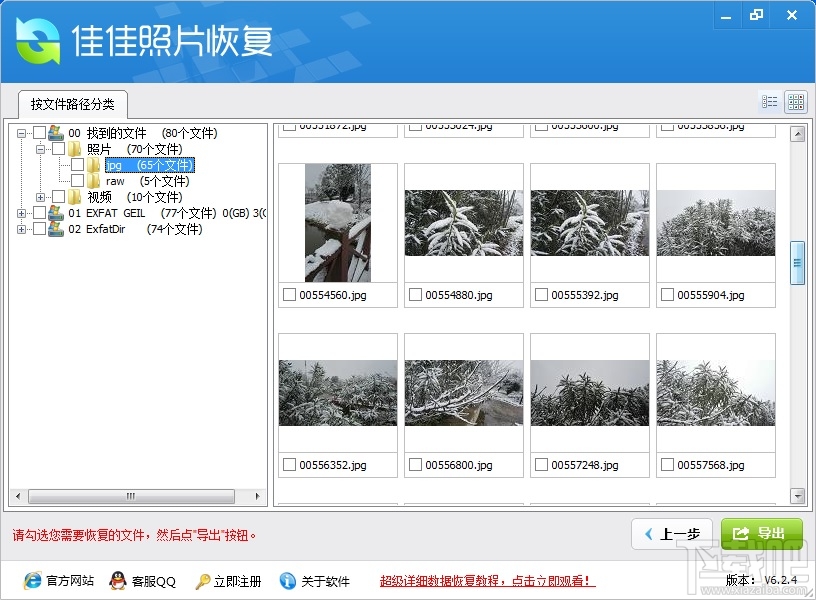The width and height of the screenshot is (816, 600).
Task: Open the 超级详细数据恢复教程 tutorial link
Action: pyautogui.click(x=488, y=581)
